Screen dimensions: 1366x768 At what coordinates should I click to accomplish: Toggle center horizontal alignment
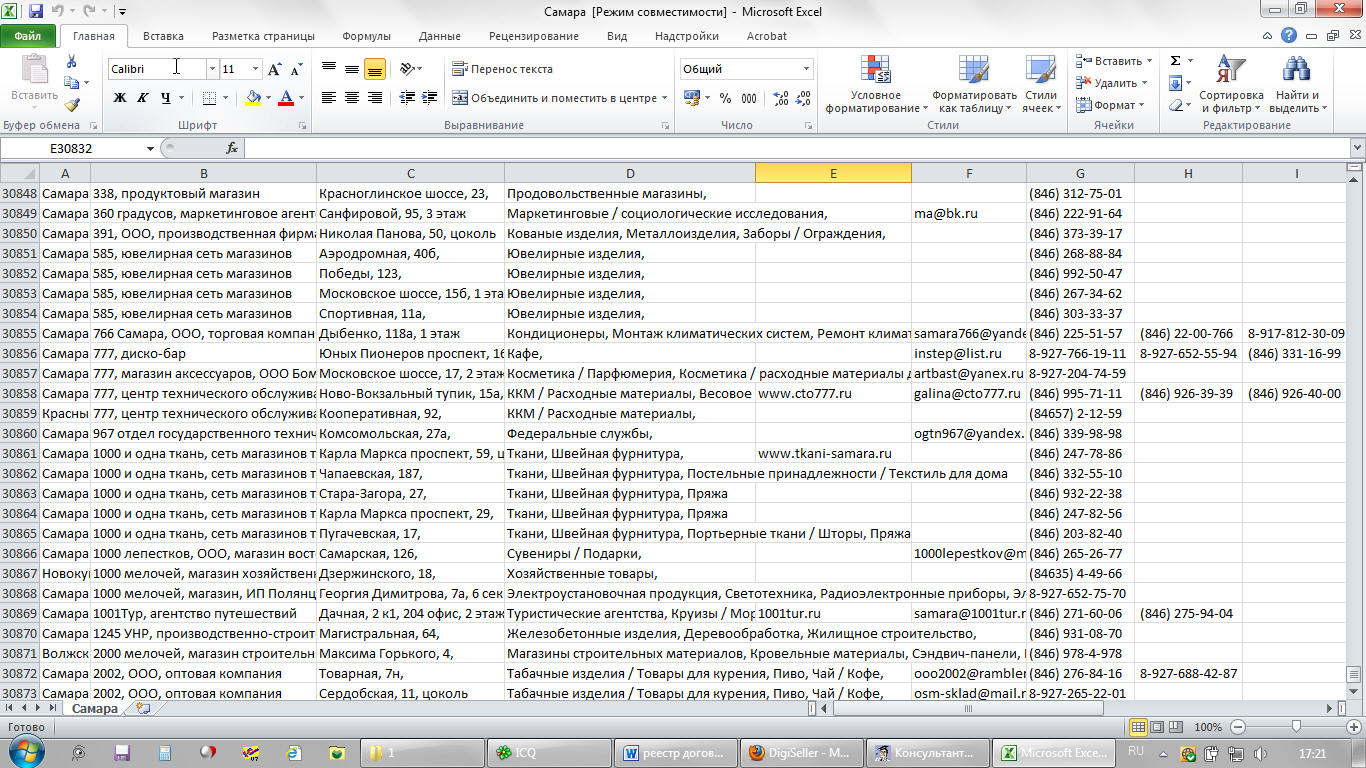coord(352,98)
